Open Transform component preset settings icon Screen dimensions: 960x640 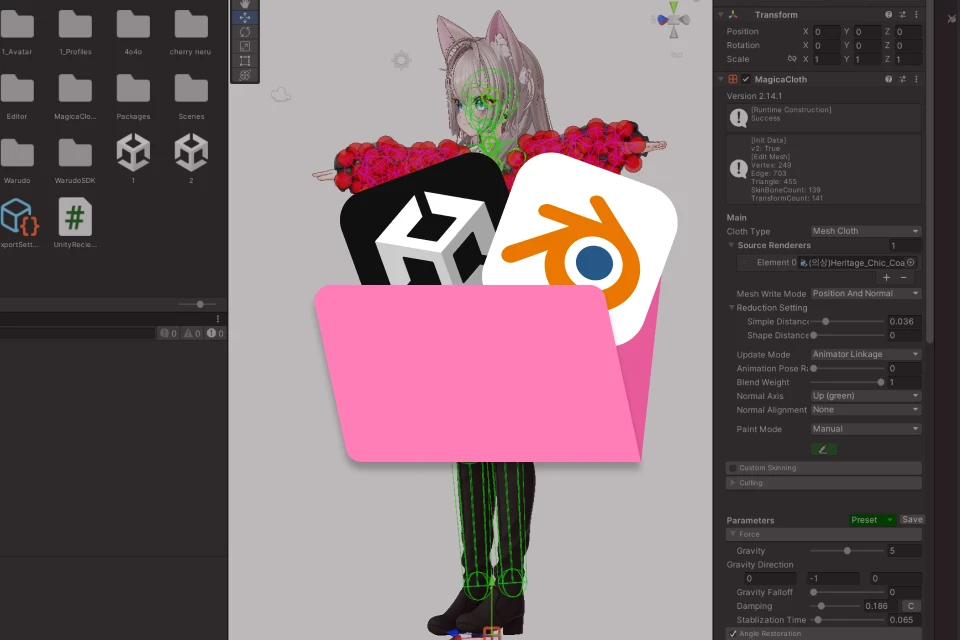point(902,15)
